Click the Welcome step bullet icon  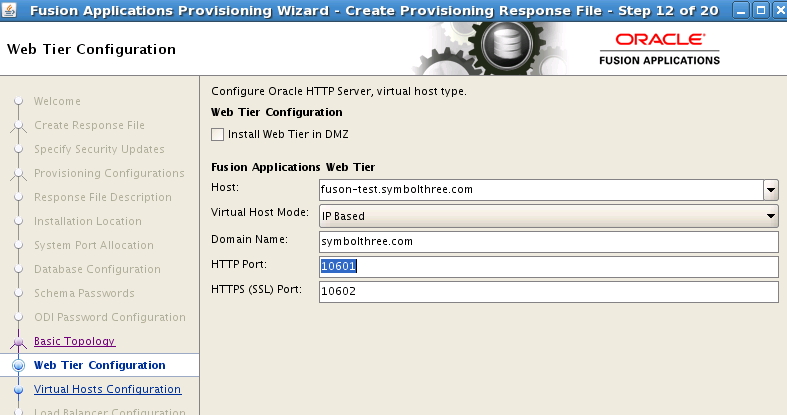click(x=18, y=101)
